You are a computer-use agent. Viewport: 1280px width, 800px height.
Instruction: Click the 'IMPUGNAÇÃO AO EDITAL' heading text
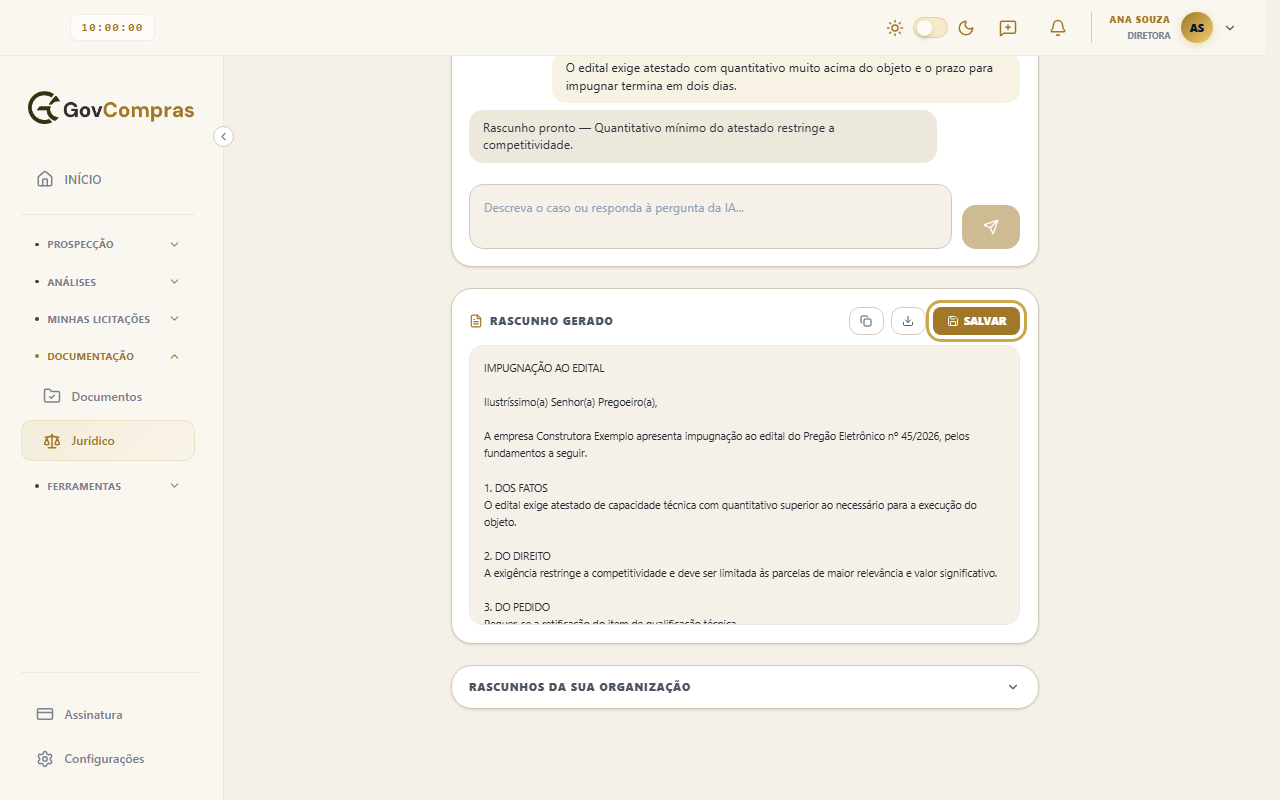click(x=544, y=368)
